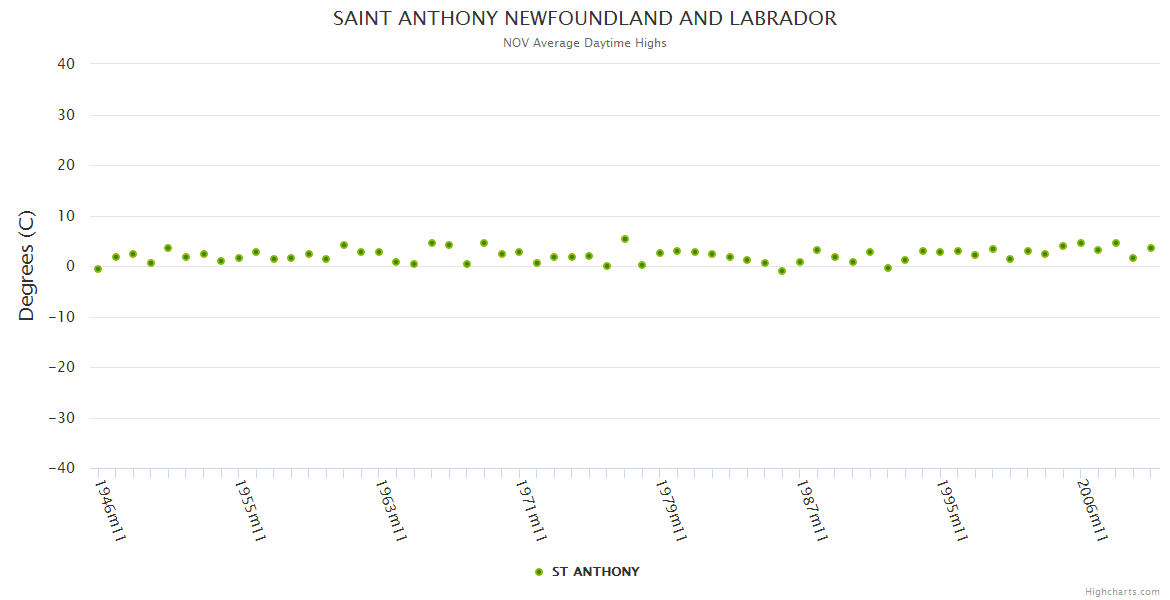Click the −10 y-axis label
This screenshot has height=600, width=1170.
point(61,317)
